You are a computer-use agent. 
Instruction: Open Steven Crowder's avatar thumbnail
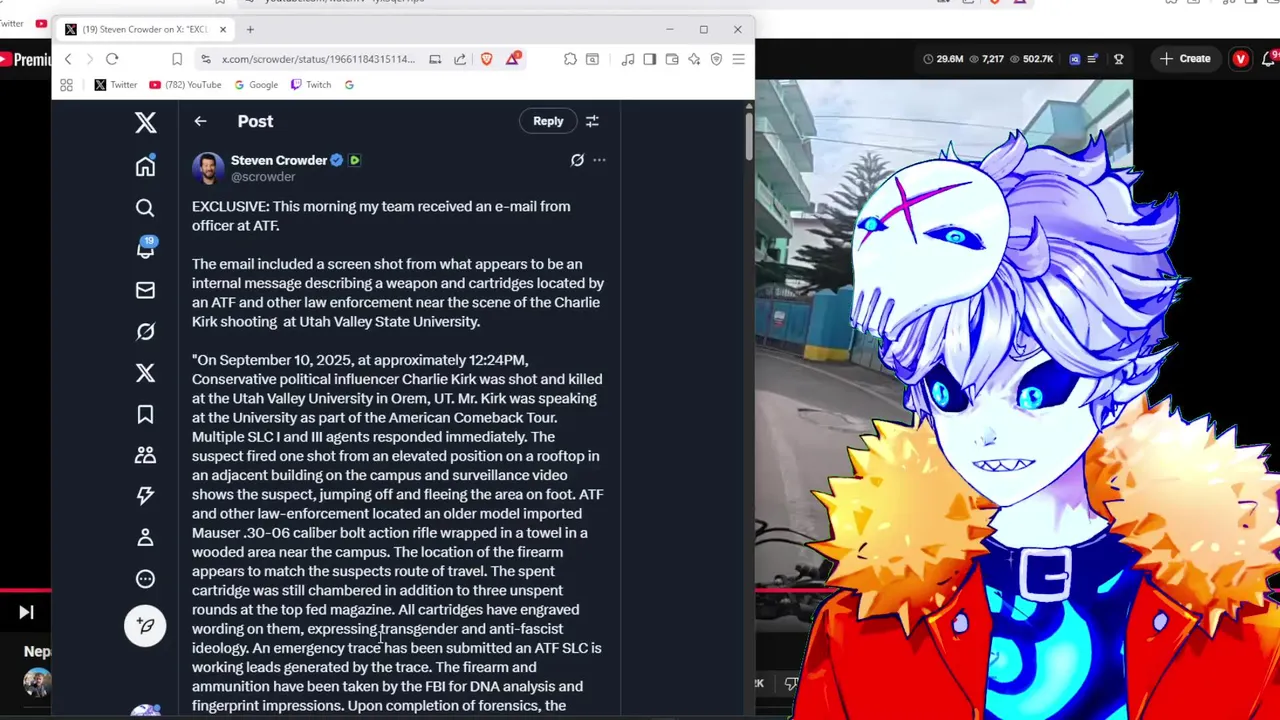click(x=208, y=168)
